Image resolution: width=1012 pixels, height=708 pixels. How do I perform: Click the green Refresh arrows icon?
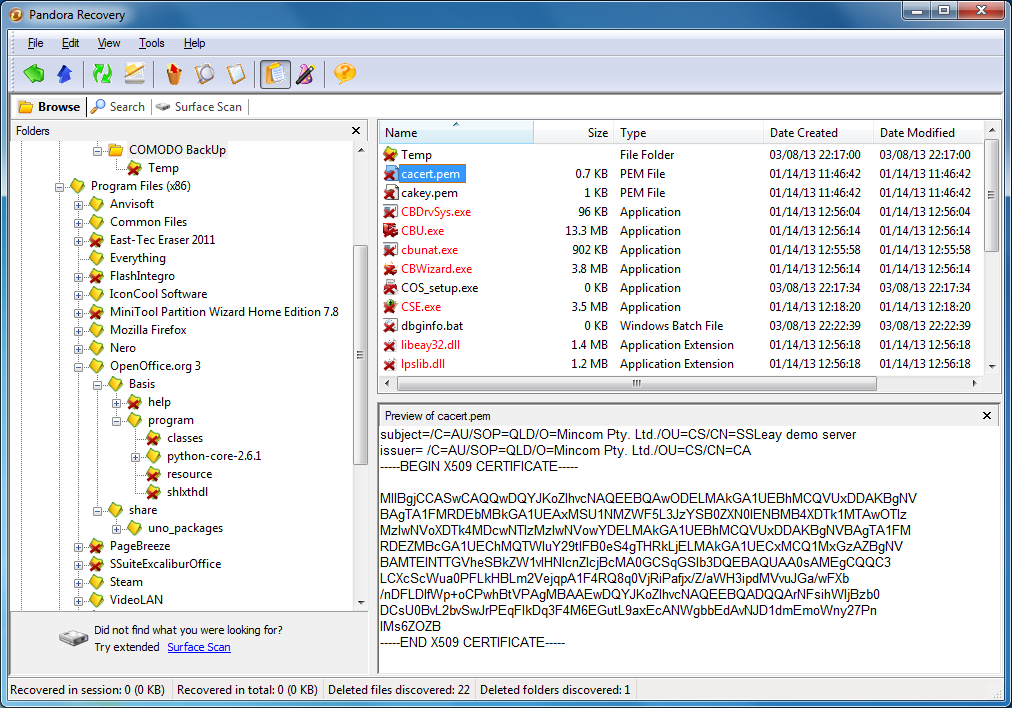[102, 73]
